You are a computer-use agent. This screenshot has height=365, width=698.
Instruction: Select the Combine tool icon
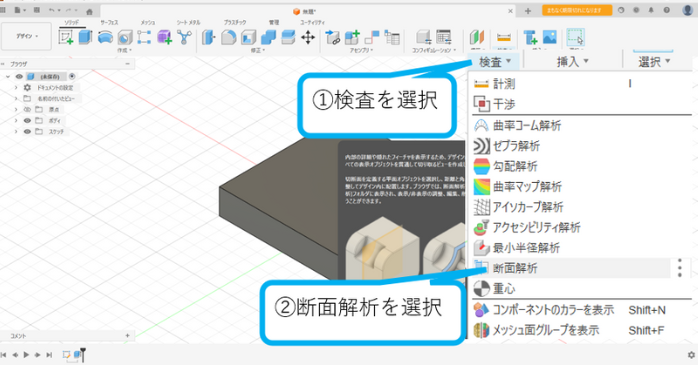click(x=268, y=37)
